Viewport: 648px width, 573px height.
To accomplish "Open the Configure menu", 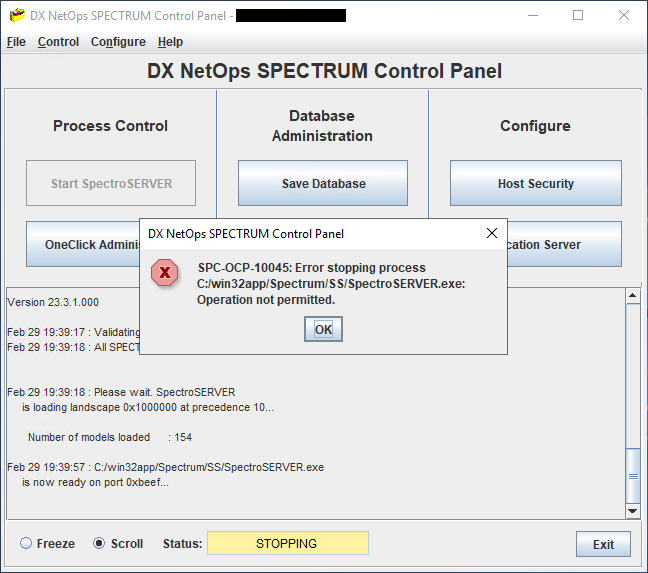I will [x=118, y=42].
